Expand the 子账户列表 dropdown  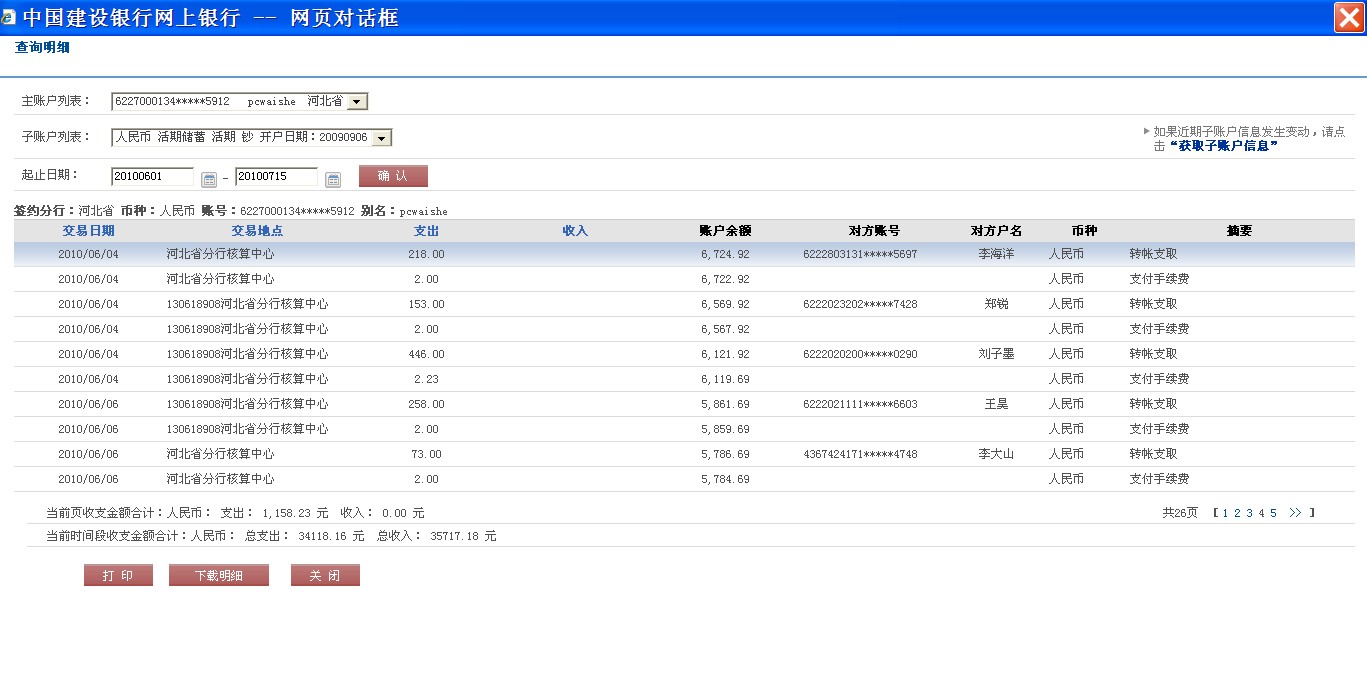(381, 138)
